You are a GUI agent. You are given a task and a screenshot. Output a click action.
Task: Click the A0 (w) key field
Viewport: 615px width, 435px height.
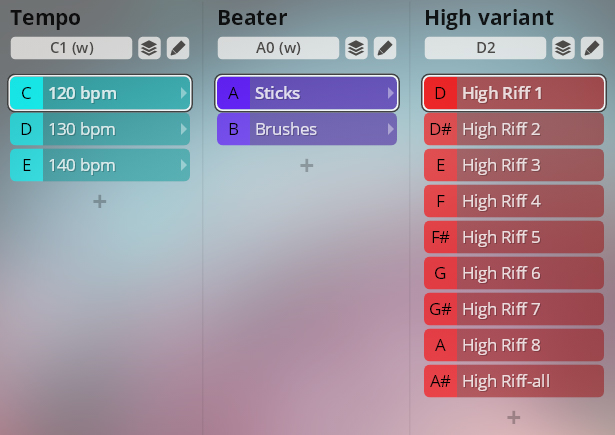point(279,48)
